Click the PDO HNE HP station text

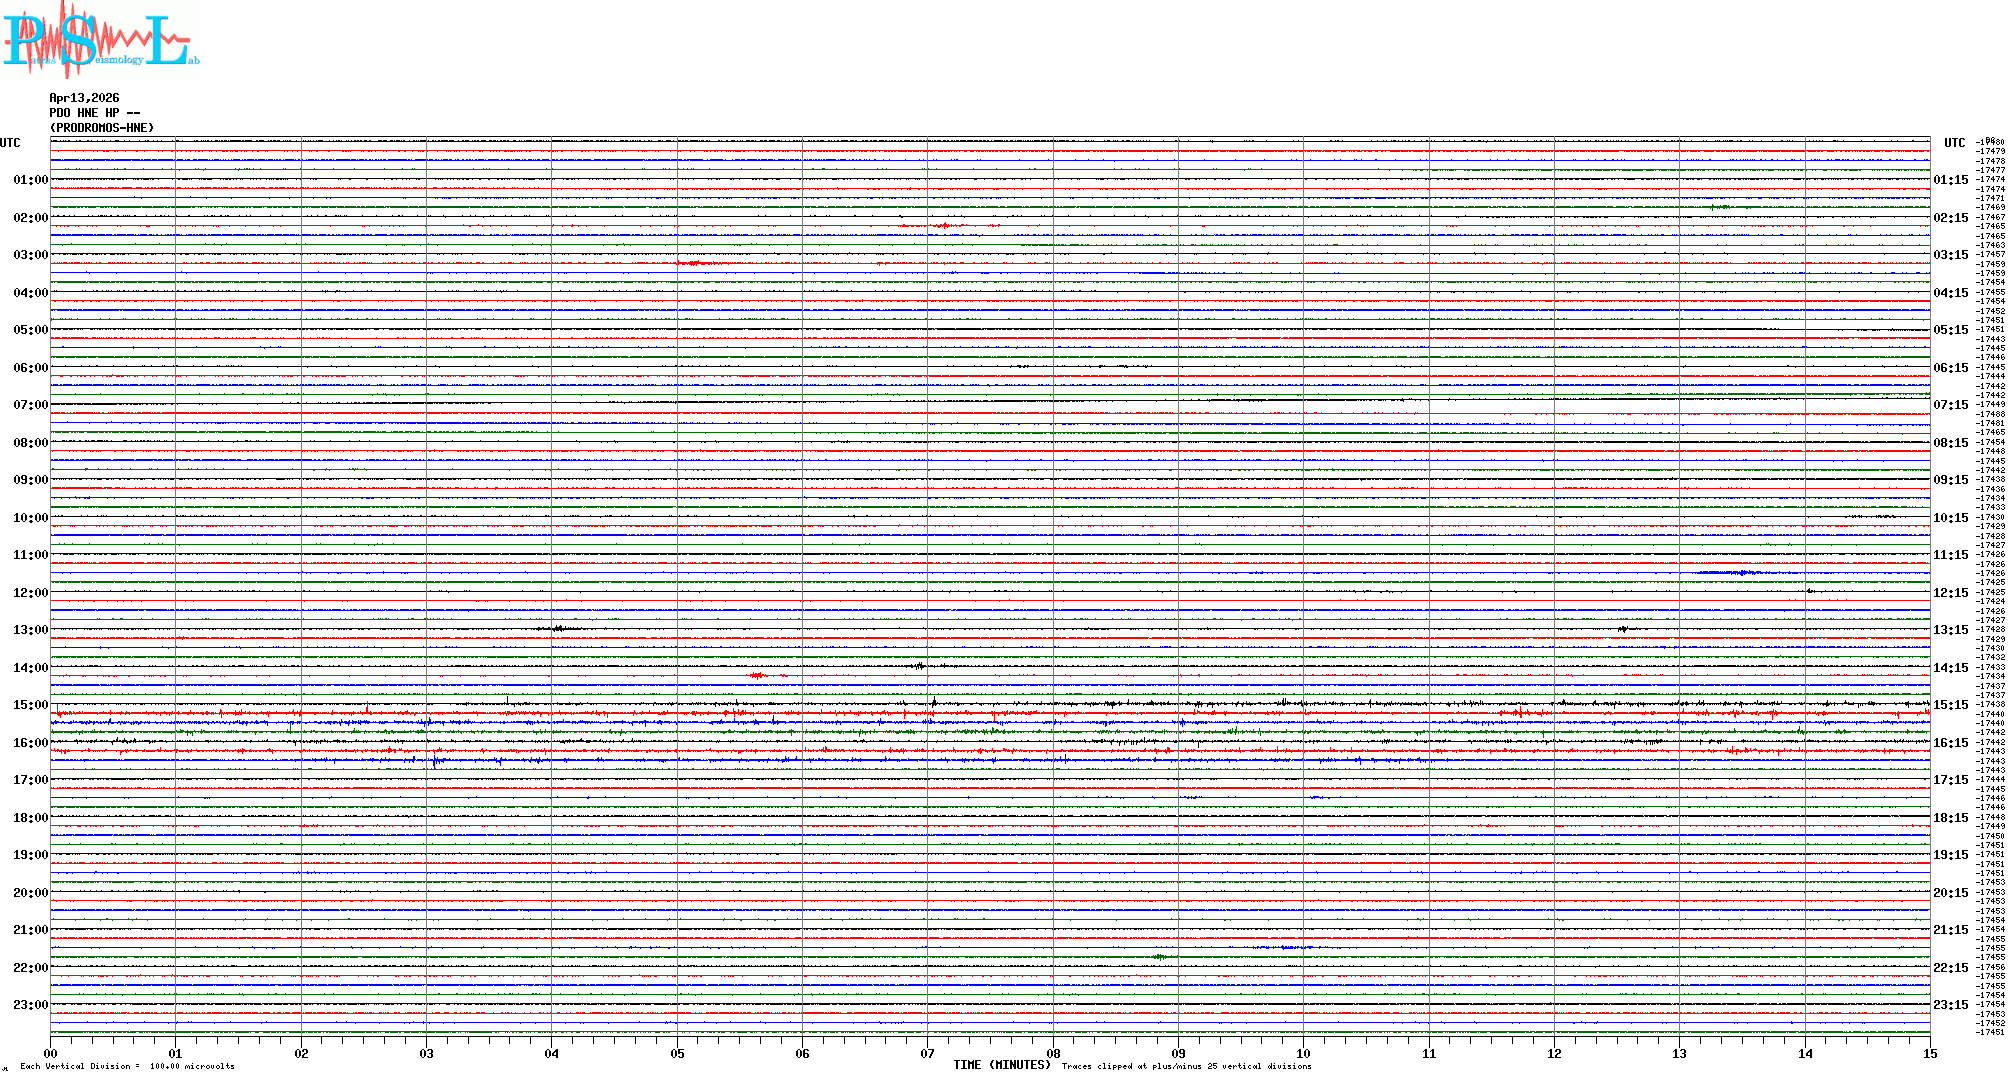pos(94,113)
